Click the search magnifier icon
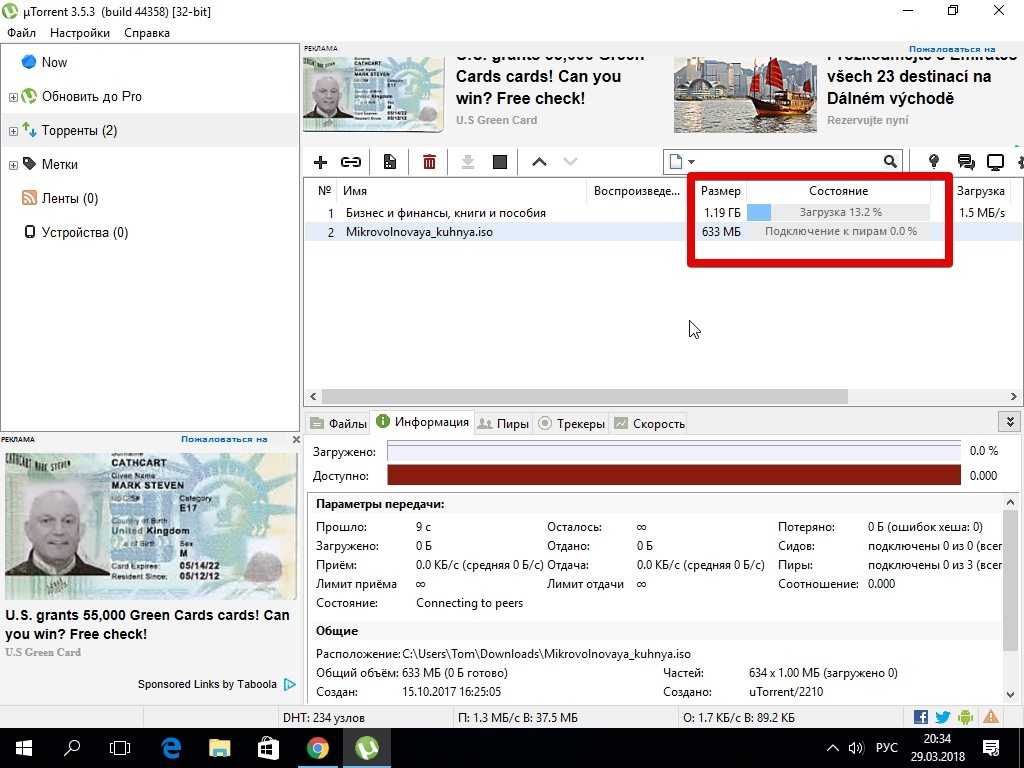 click(x=889, y=161)
